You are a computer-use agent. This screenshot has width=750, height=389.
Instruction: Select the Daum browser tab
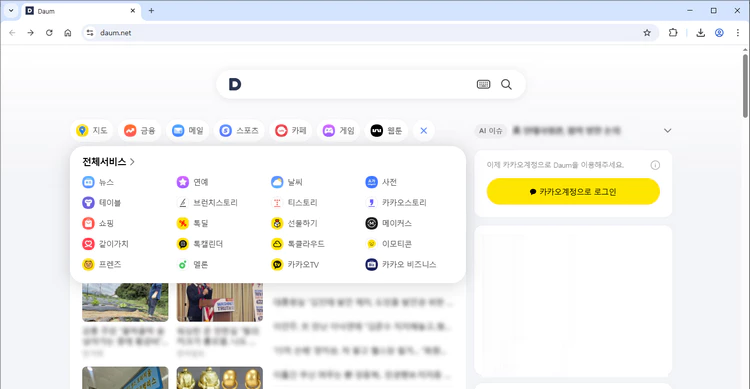click(x=81, y=11)
